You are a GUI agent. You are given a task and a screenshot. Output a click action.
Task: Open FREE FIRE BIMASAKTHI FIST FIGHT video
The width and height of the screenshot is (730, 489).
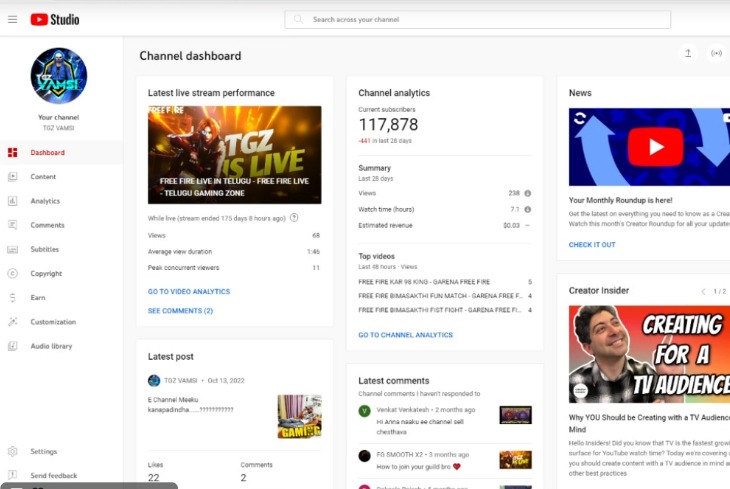(x=440, y=310)
